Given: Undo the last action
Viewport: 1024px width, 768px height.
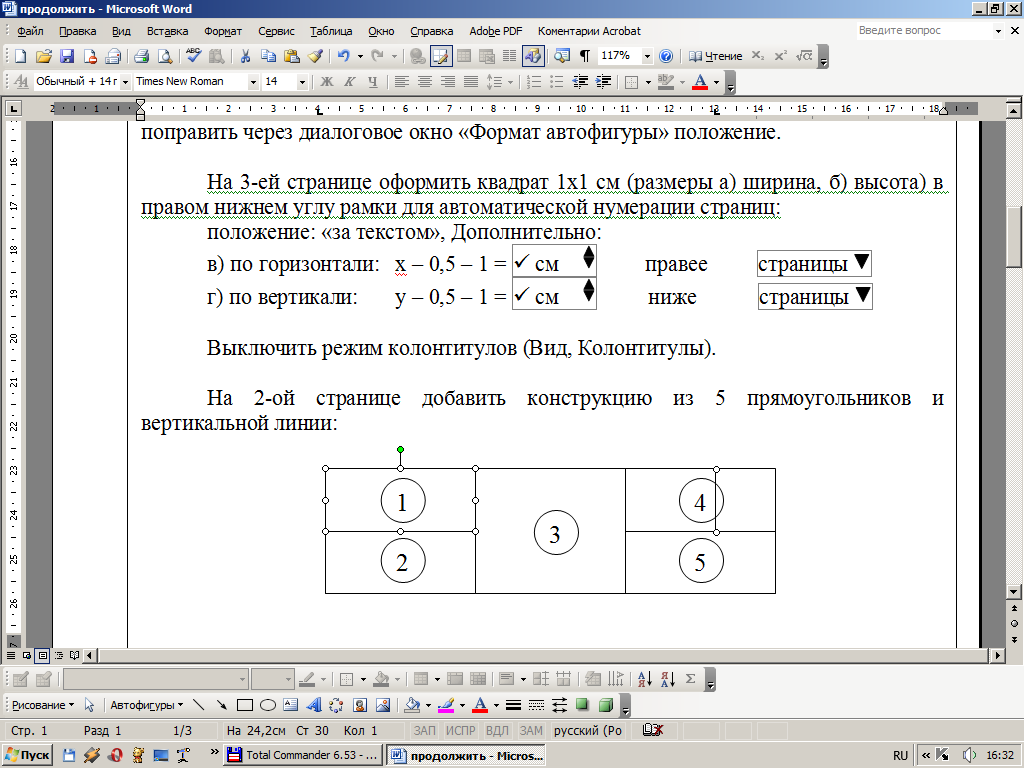Looking at the screenshot, I should pyautogui.click(x=344, y=56).
